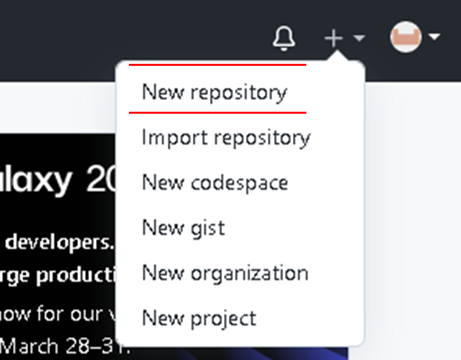461x360 pixels.
Task: Open the user avatar profile picture
Action: [x=406, y=37]
